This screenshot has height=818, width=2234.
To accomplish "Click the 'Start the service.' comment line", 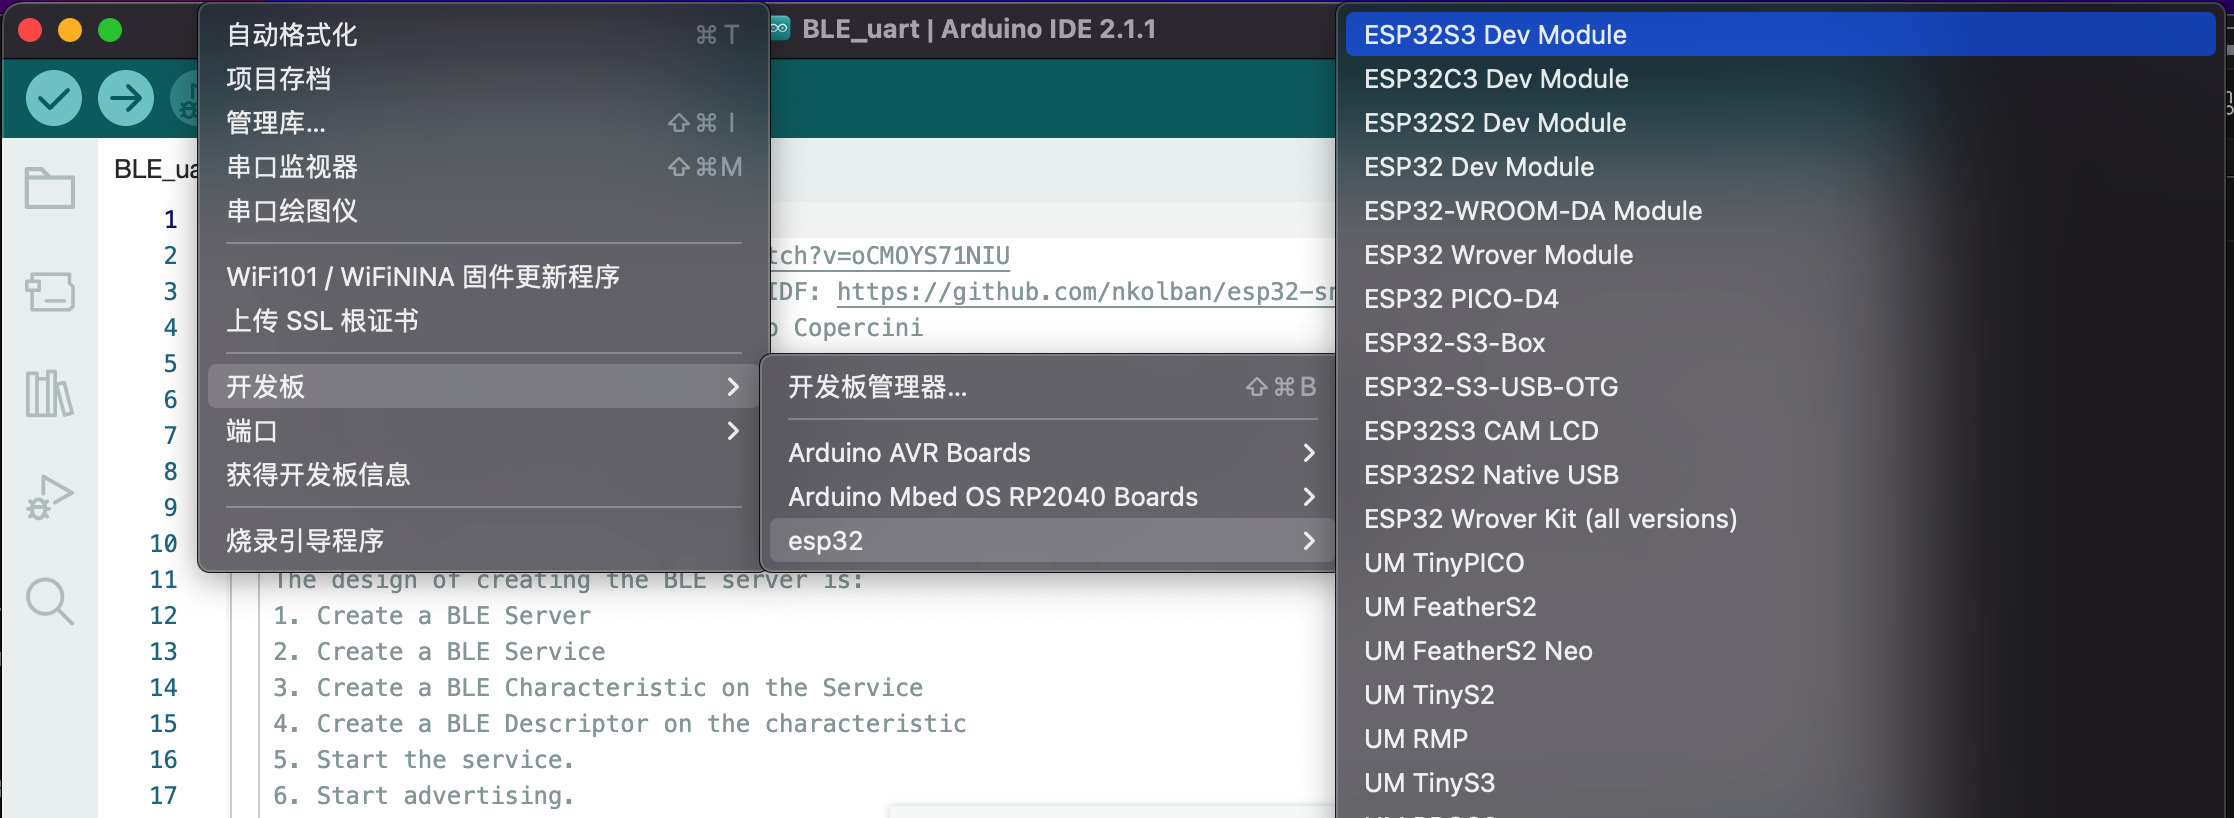I will point(446,760).
